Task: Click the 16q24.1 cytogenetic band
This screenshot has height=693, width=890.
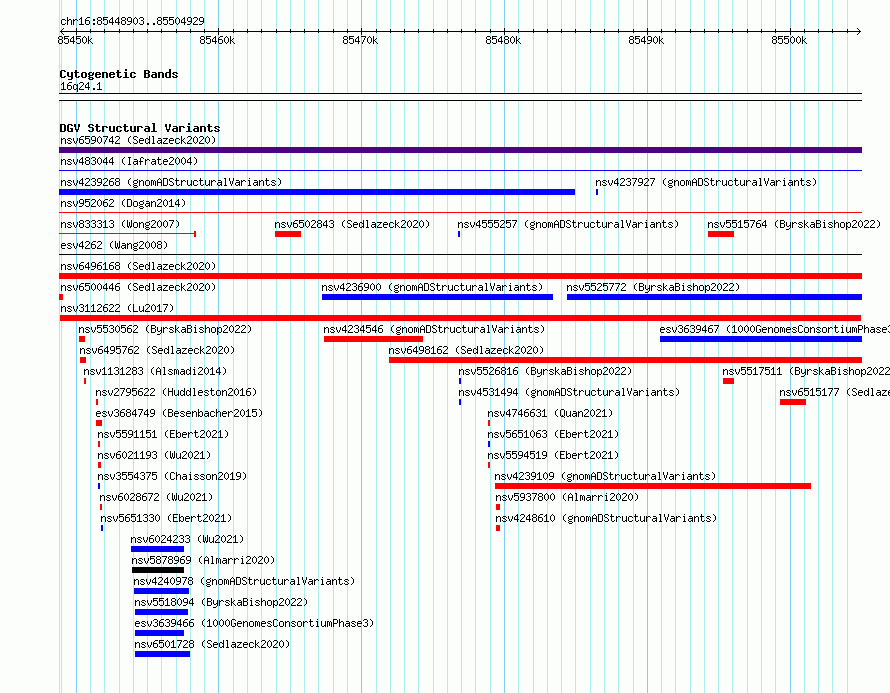Action: pos(460,97)
